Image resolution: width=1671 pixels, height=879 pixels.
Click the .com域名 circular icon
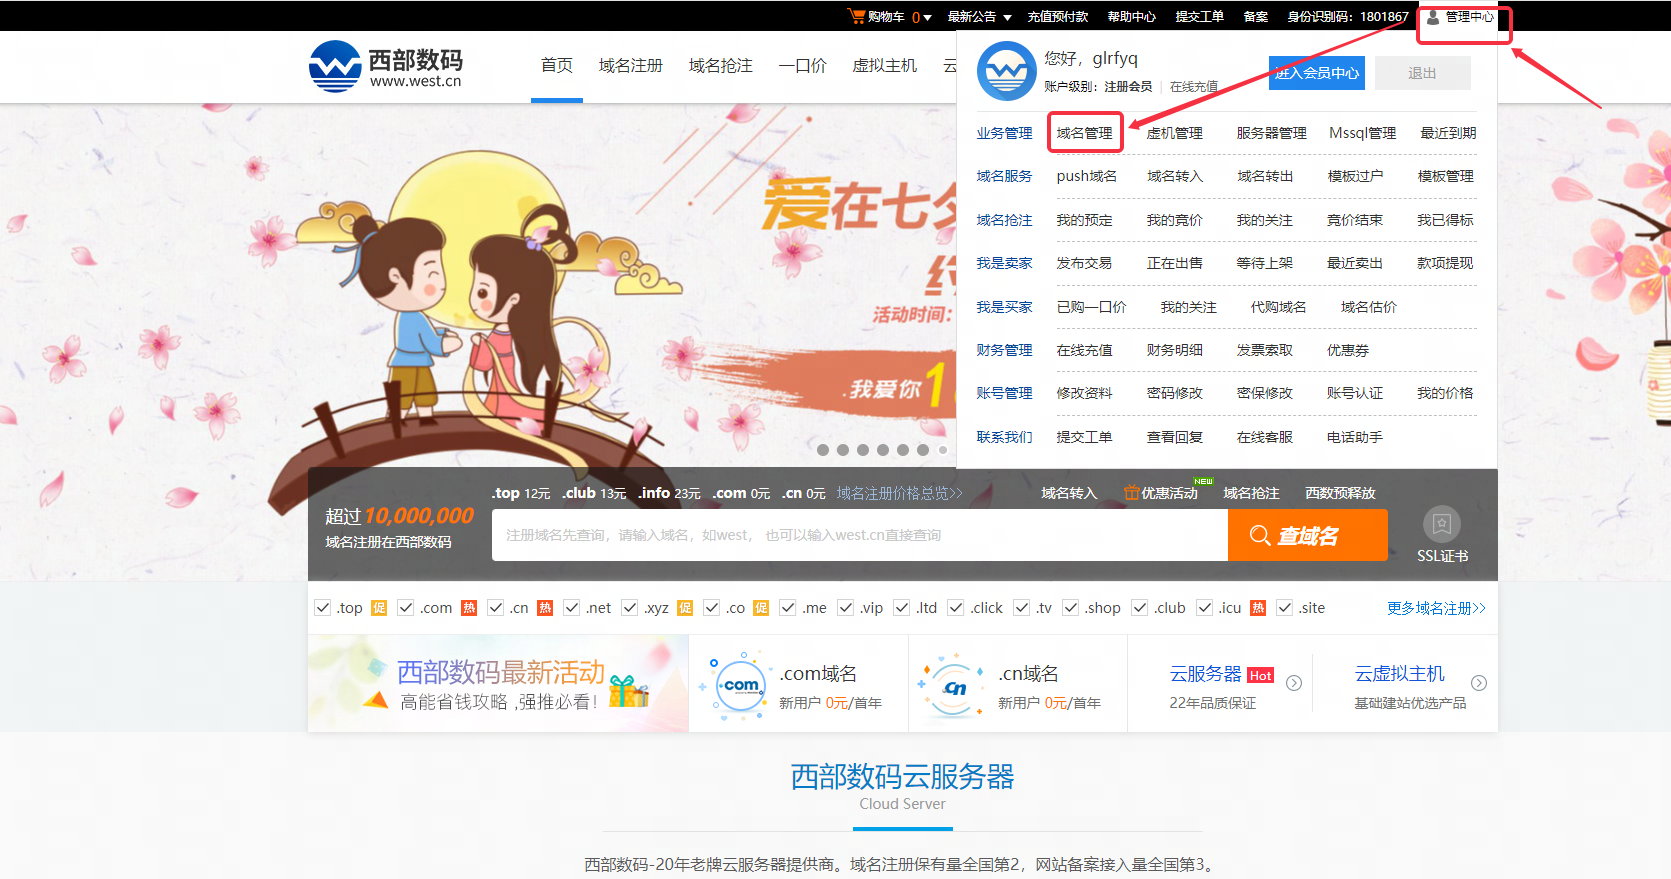[740, 685]
